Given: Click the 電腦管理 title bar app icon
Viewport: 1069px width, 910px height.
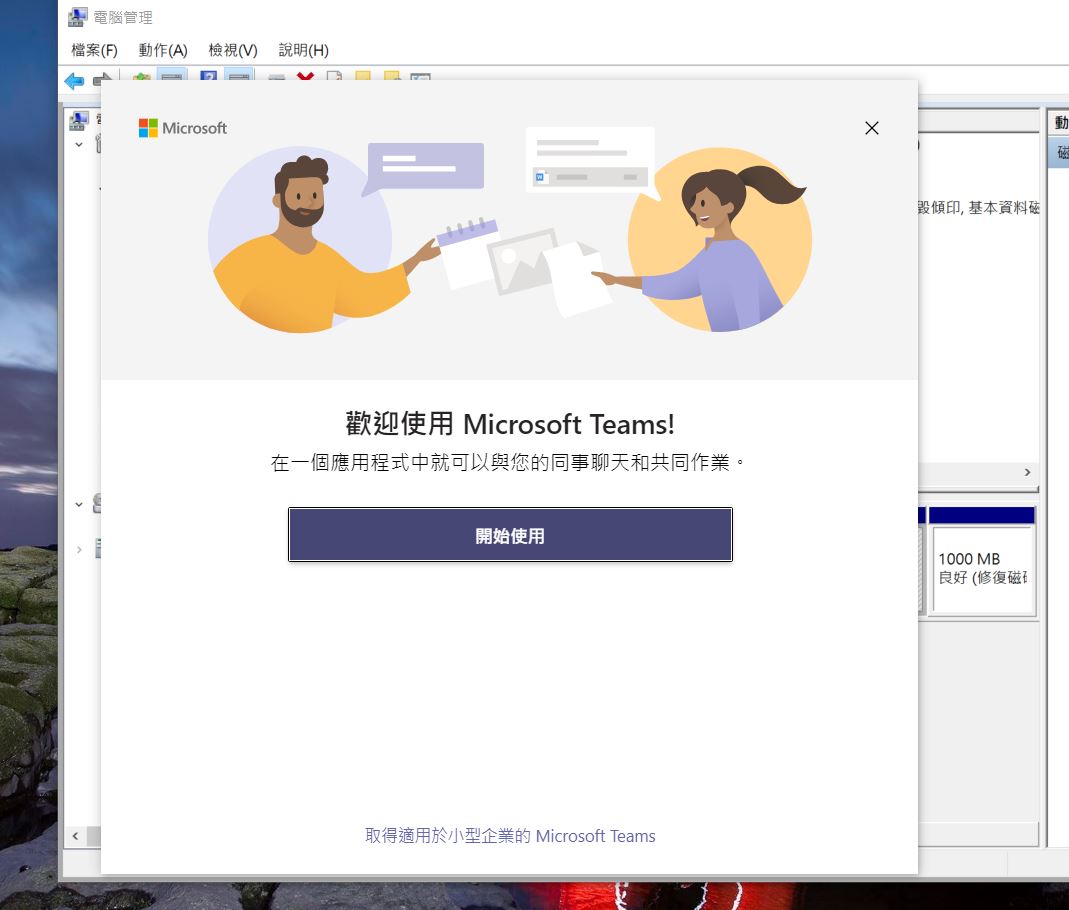Looking at the screenshot, I should [78, 17].
